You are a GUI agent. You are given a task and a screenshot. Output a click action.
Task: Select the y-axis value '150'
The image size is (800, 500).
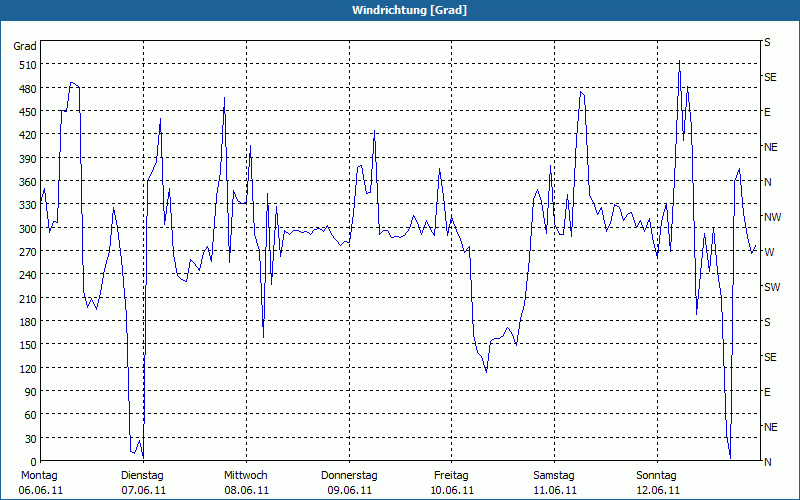tap(28, 346)
